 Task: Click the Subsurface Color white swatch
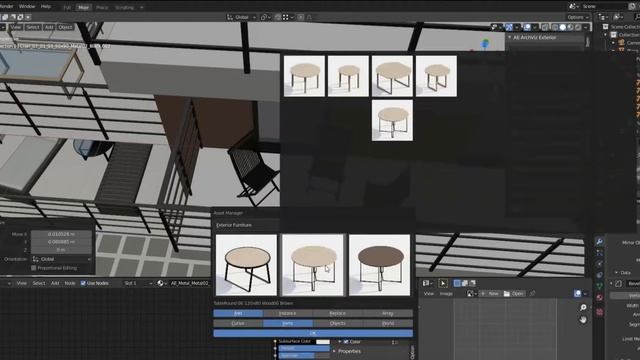[322, 342]
